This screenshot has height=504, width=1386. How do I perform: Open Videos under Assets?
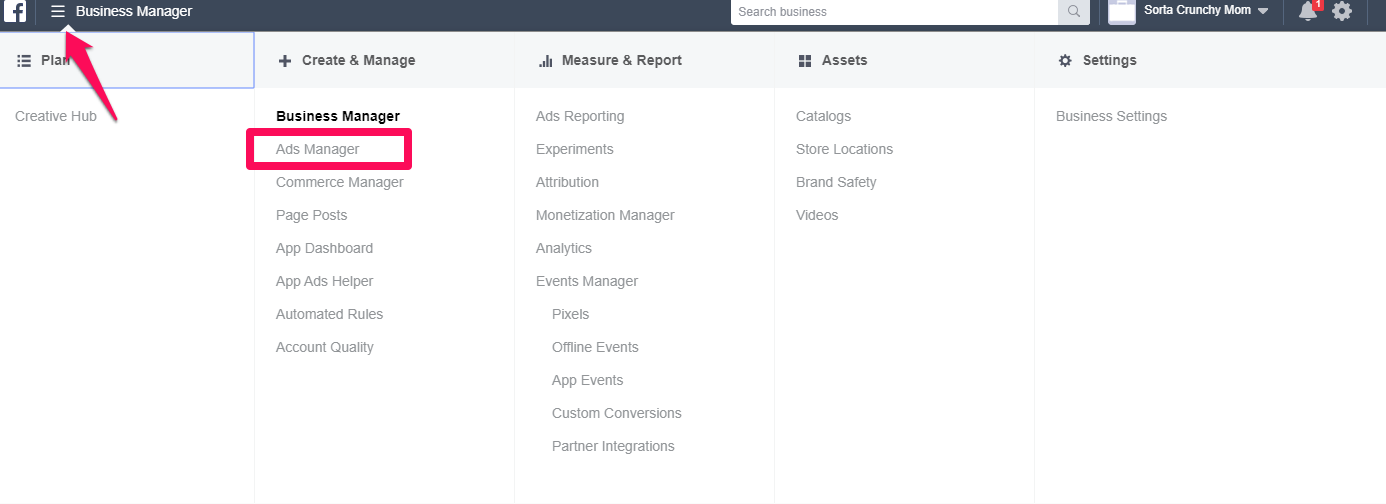[817, 215]
